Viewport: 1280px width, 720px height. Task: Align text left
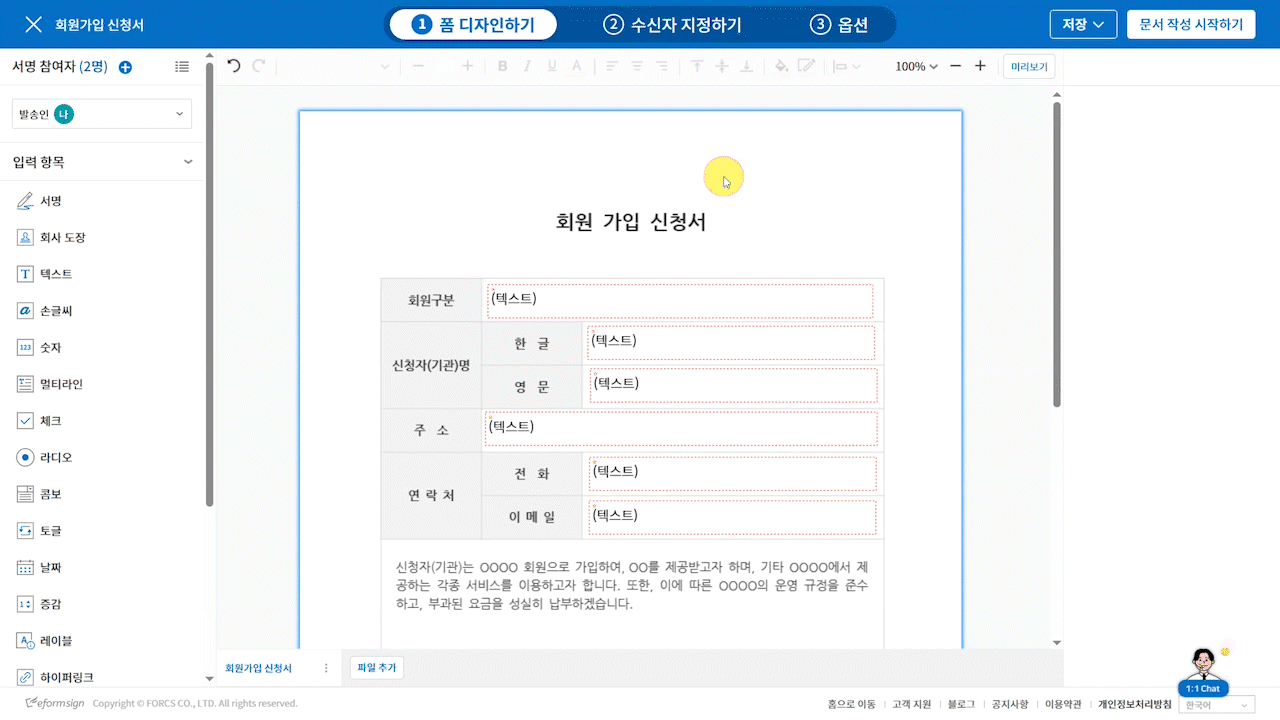coord(611,67)
